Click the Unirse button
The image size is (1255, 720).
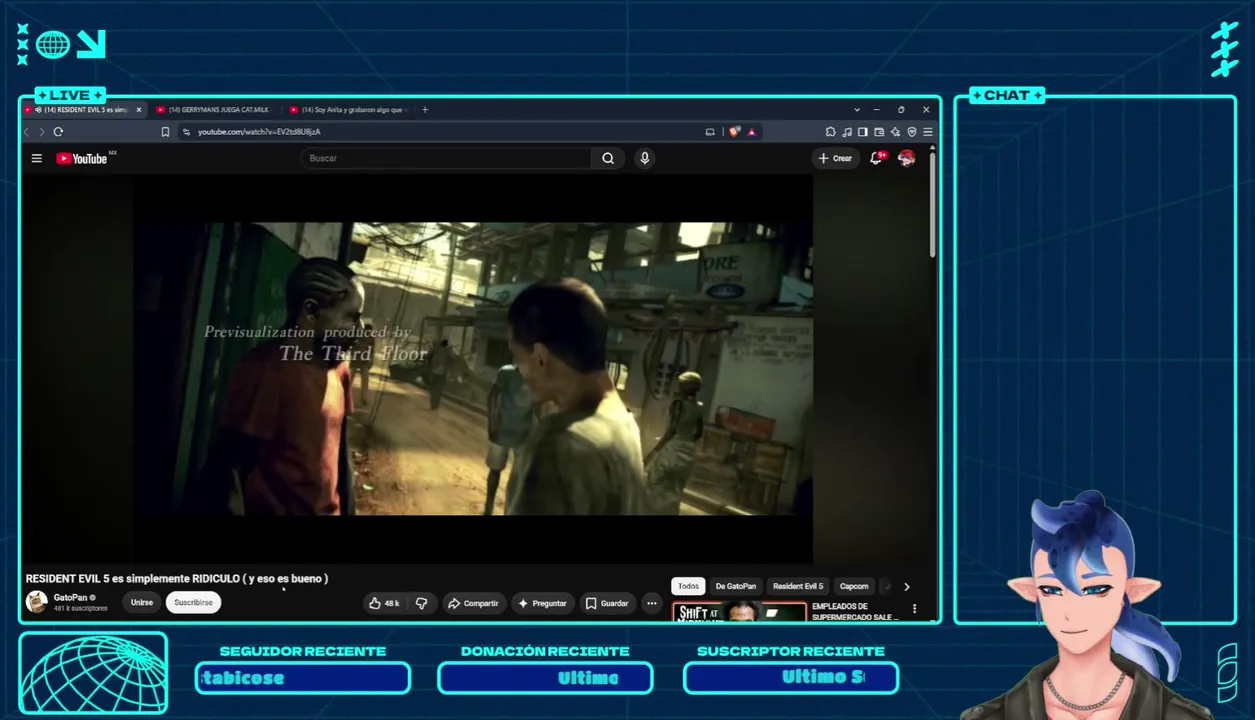coord(142,603)
